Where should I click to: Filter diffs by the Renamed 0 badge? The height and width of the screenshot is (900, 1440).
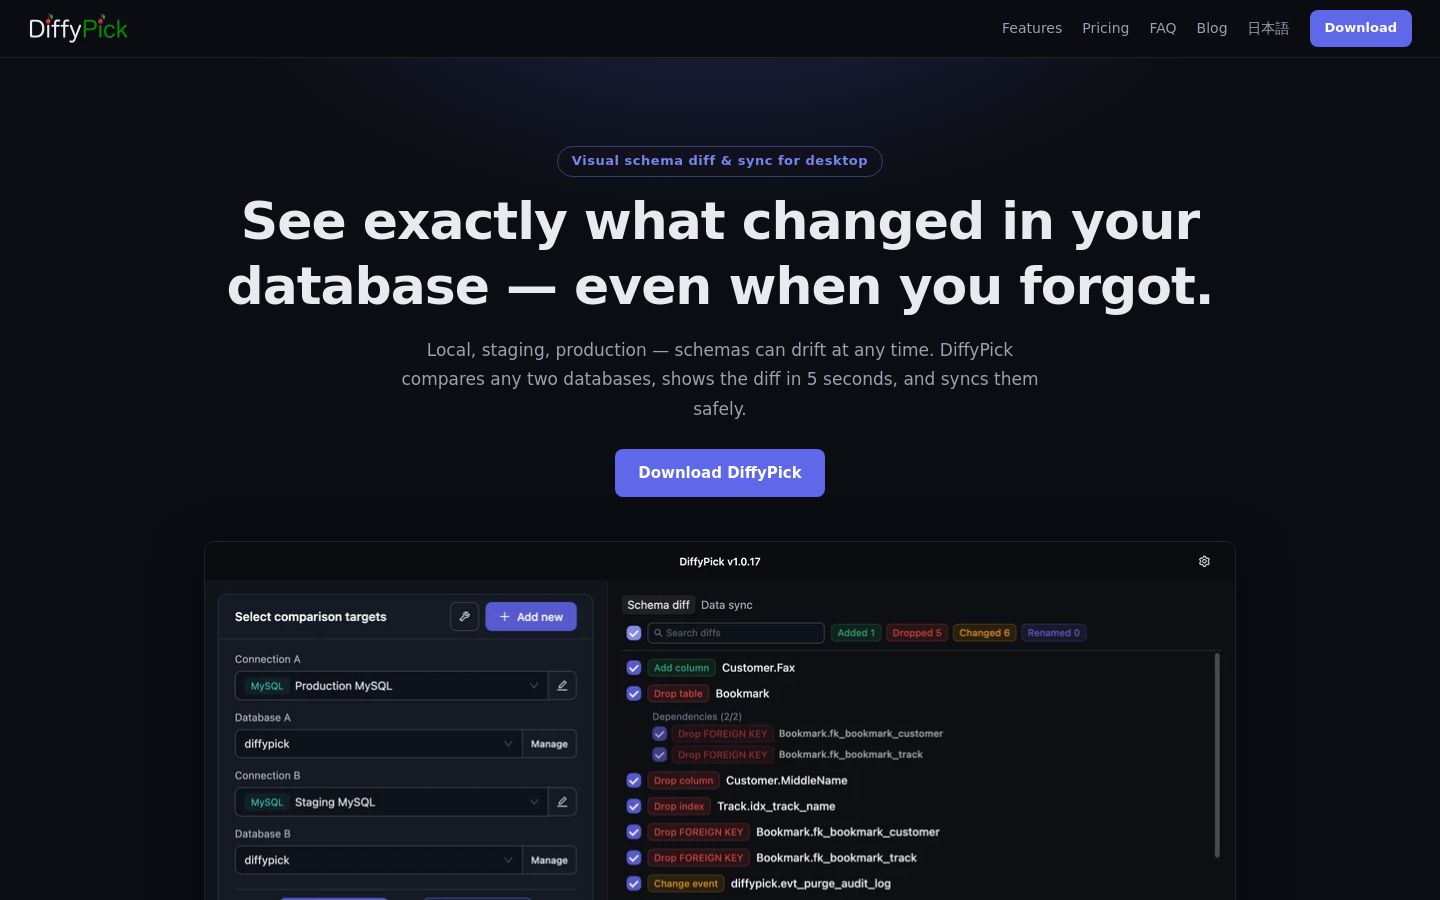(x=1054, y=633)
